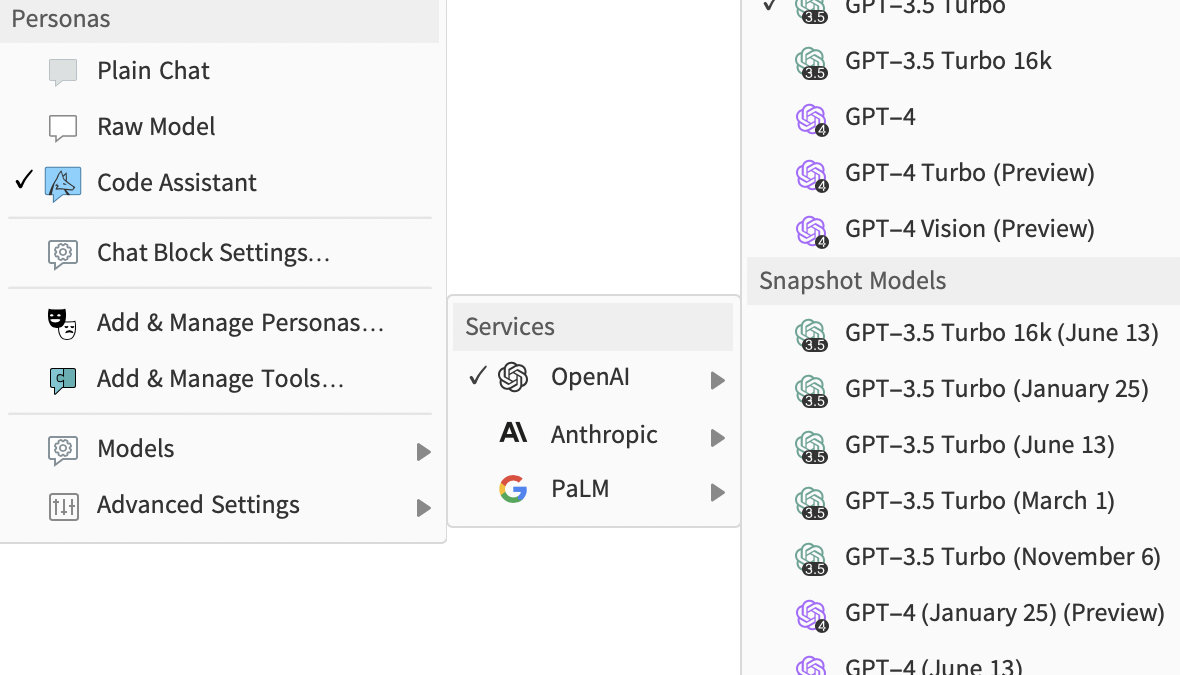Click the GPT-4 Vision (Preview) icon

click(x=811, y=231)
